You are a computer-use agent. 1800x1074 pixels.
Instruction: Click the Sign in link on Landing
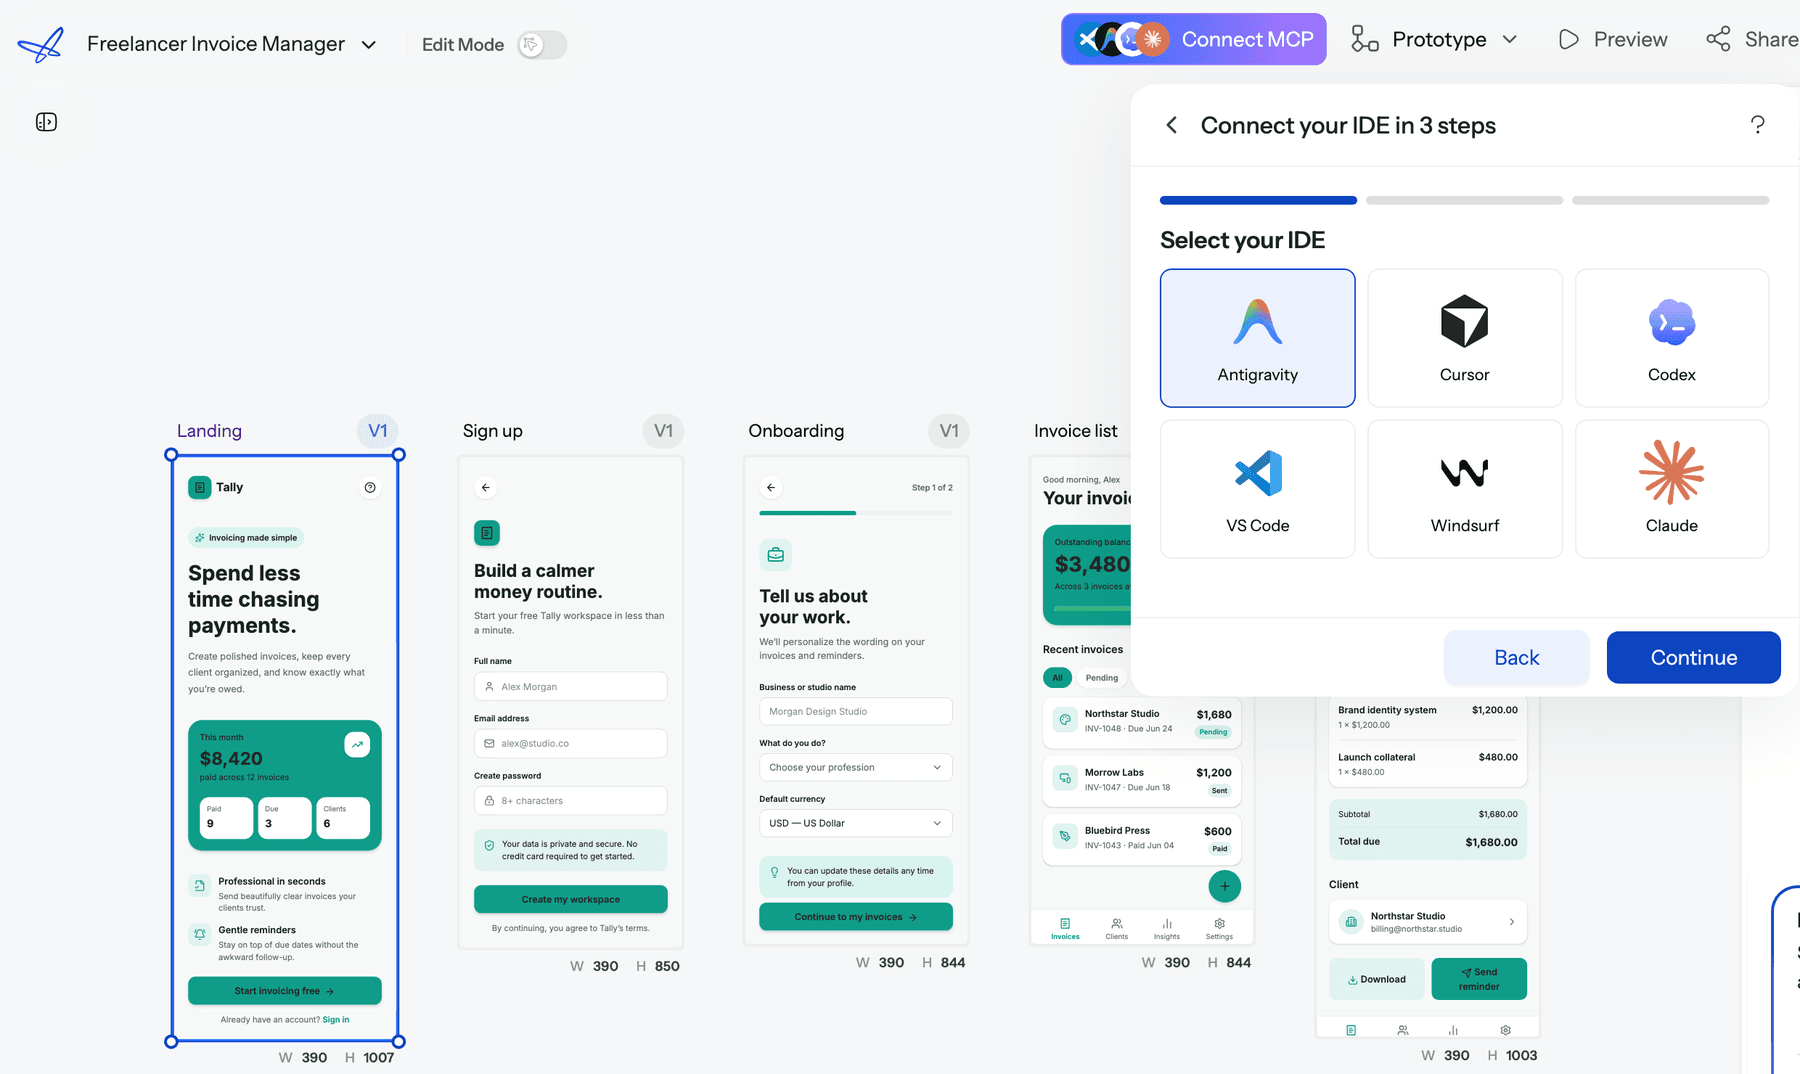tap(336, 1020)
